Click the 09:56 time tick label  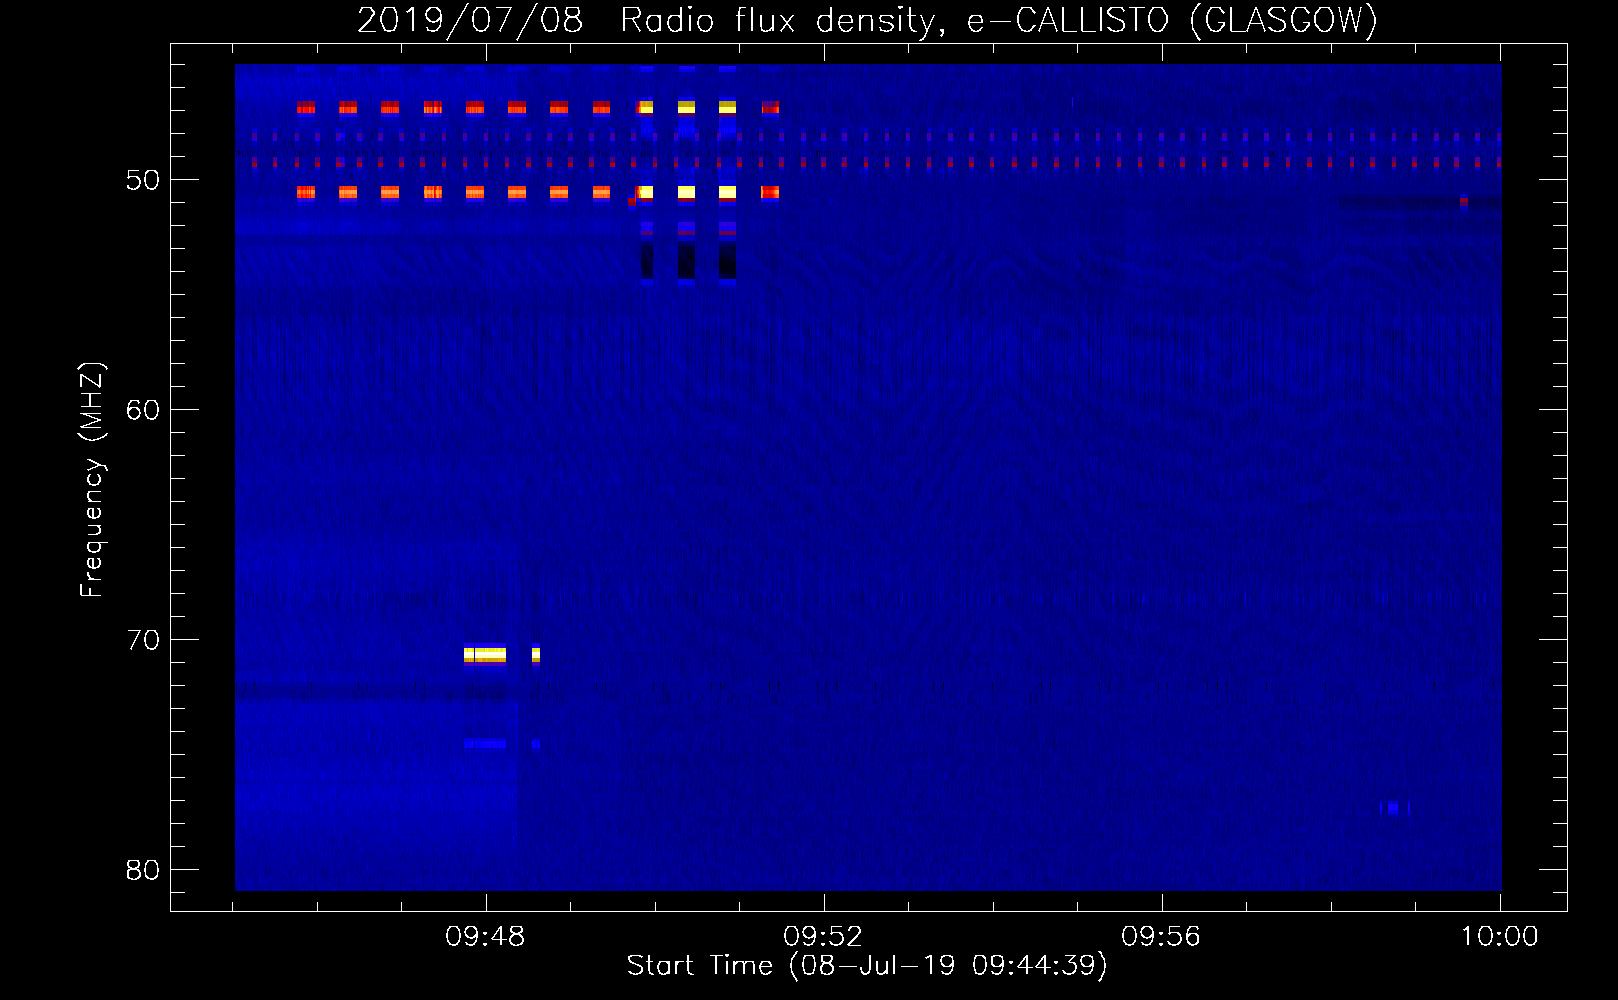tap(1161, 937)
